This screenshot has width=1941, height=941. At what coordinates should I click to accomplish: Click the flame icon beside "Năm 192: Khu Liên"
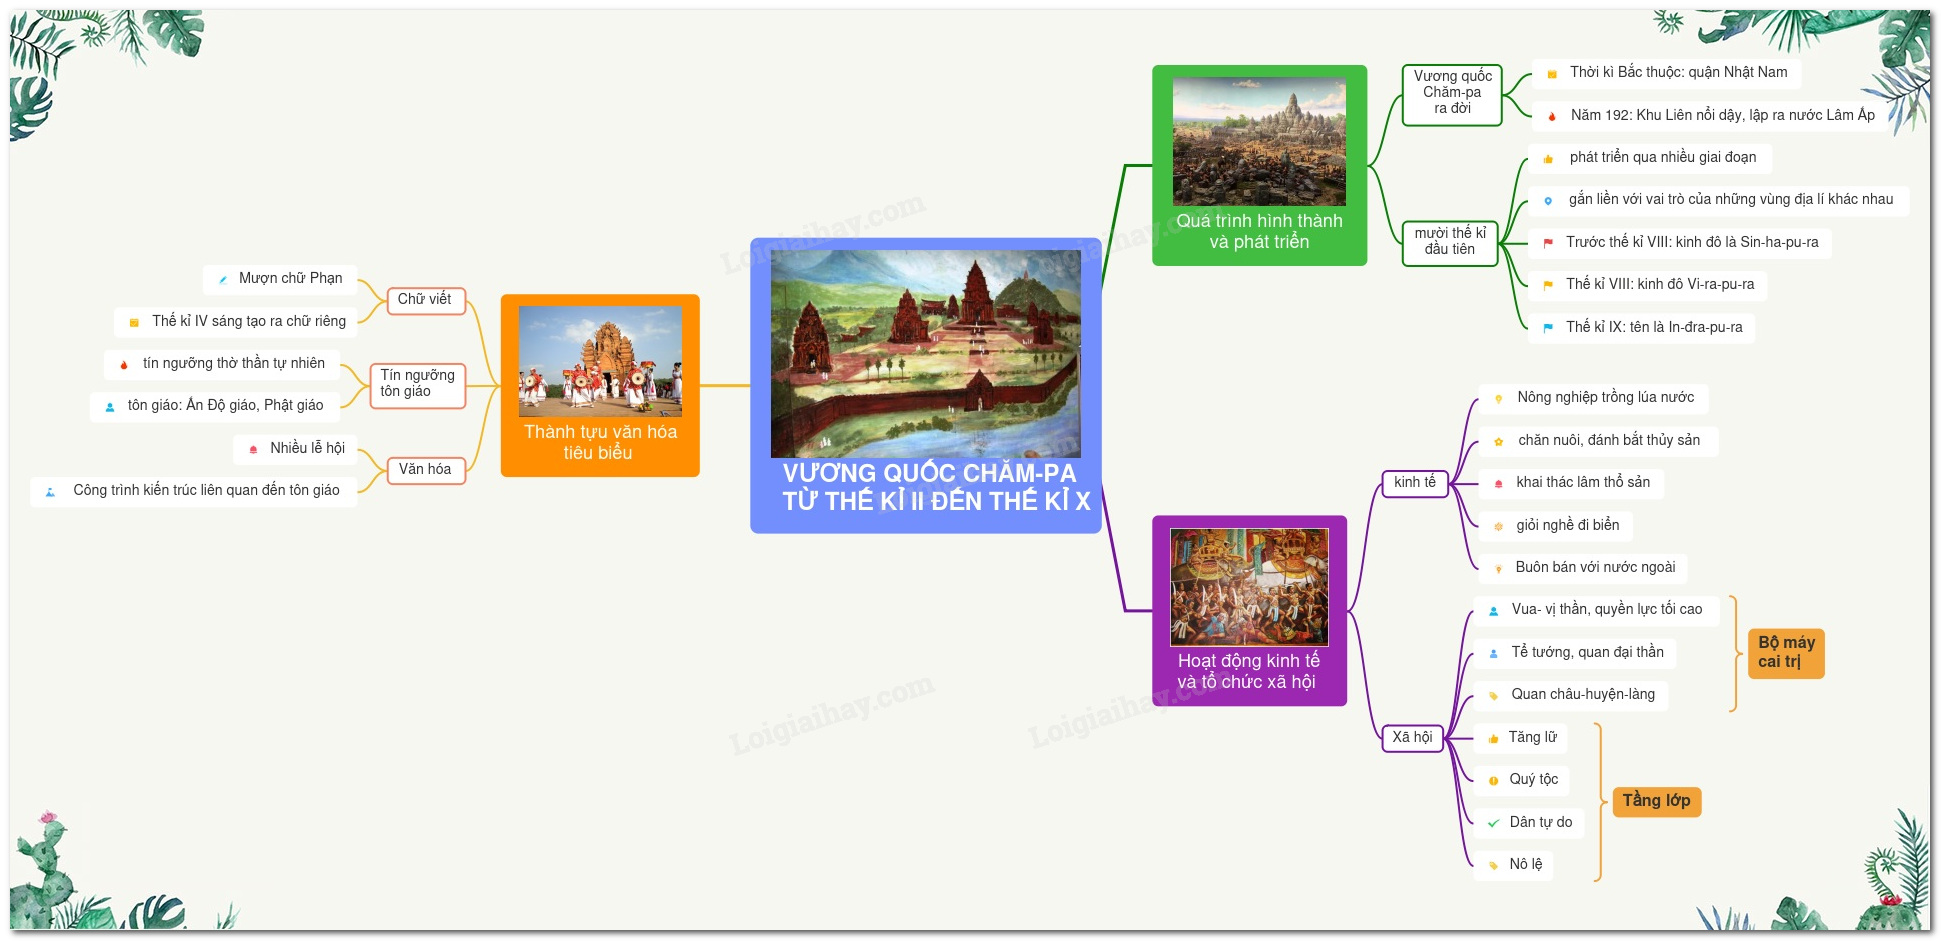tap(1551, 116)
